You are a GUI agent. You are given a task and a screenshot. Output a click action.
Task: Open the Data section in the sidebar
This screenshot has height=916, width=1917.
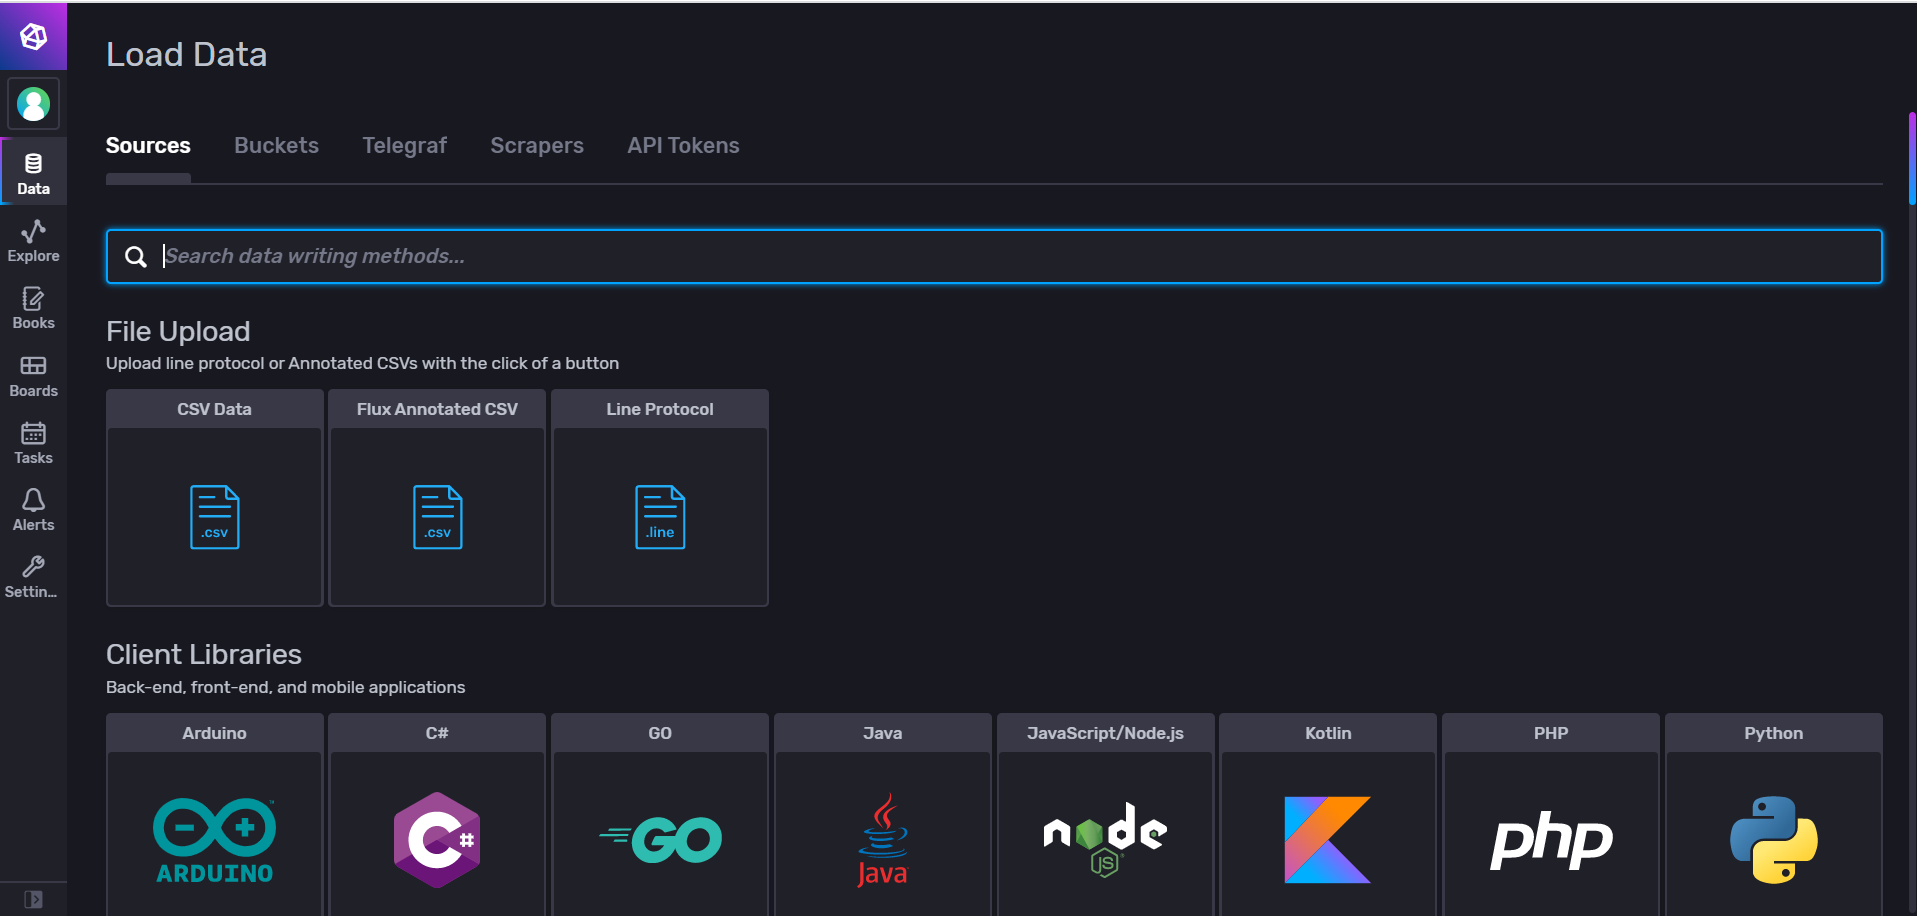[33, 173]
